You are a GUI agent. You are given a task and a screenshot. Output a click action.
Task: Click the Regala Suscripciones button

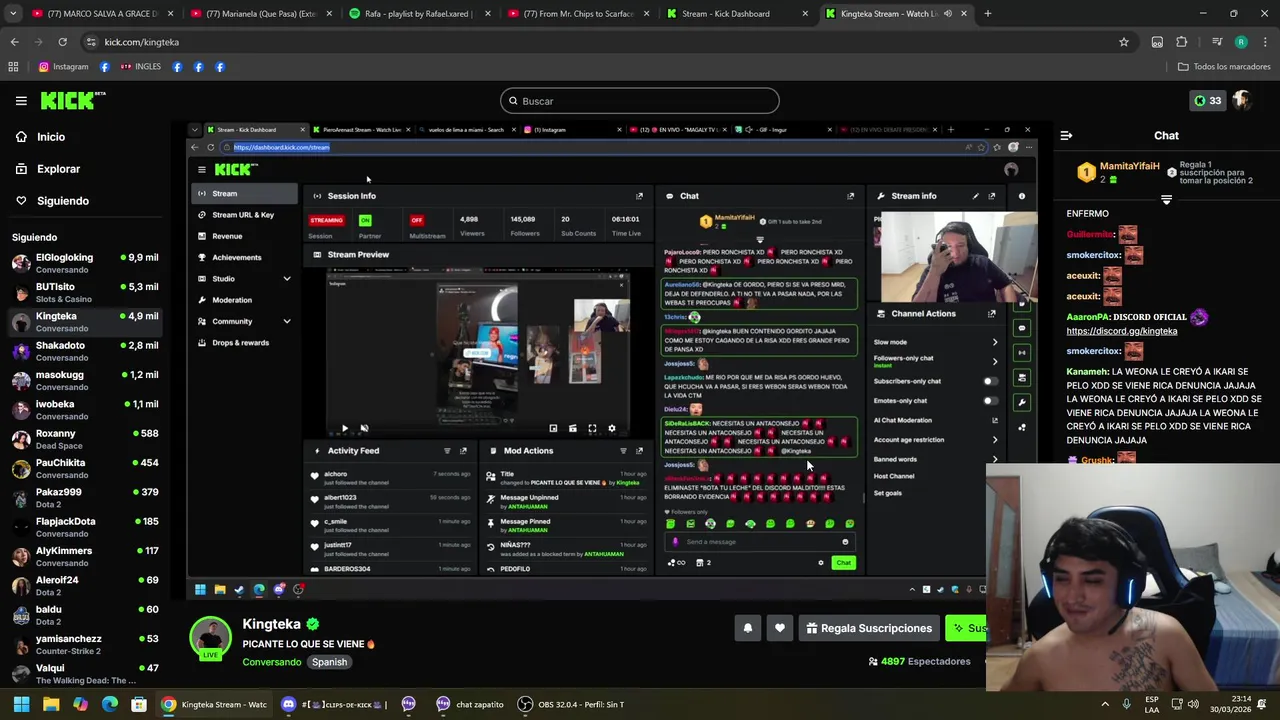[x=869, y=628]
